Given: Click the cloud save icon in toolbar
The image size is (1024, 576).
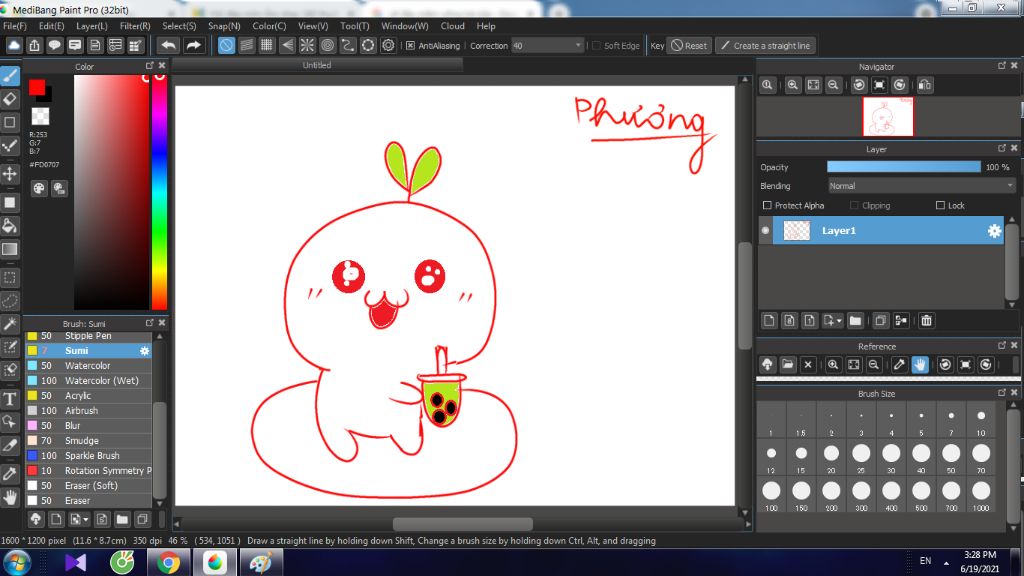Looking at the screenshot, I should pyautogui.click(x=14, y=46).
